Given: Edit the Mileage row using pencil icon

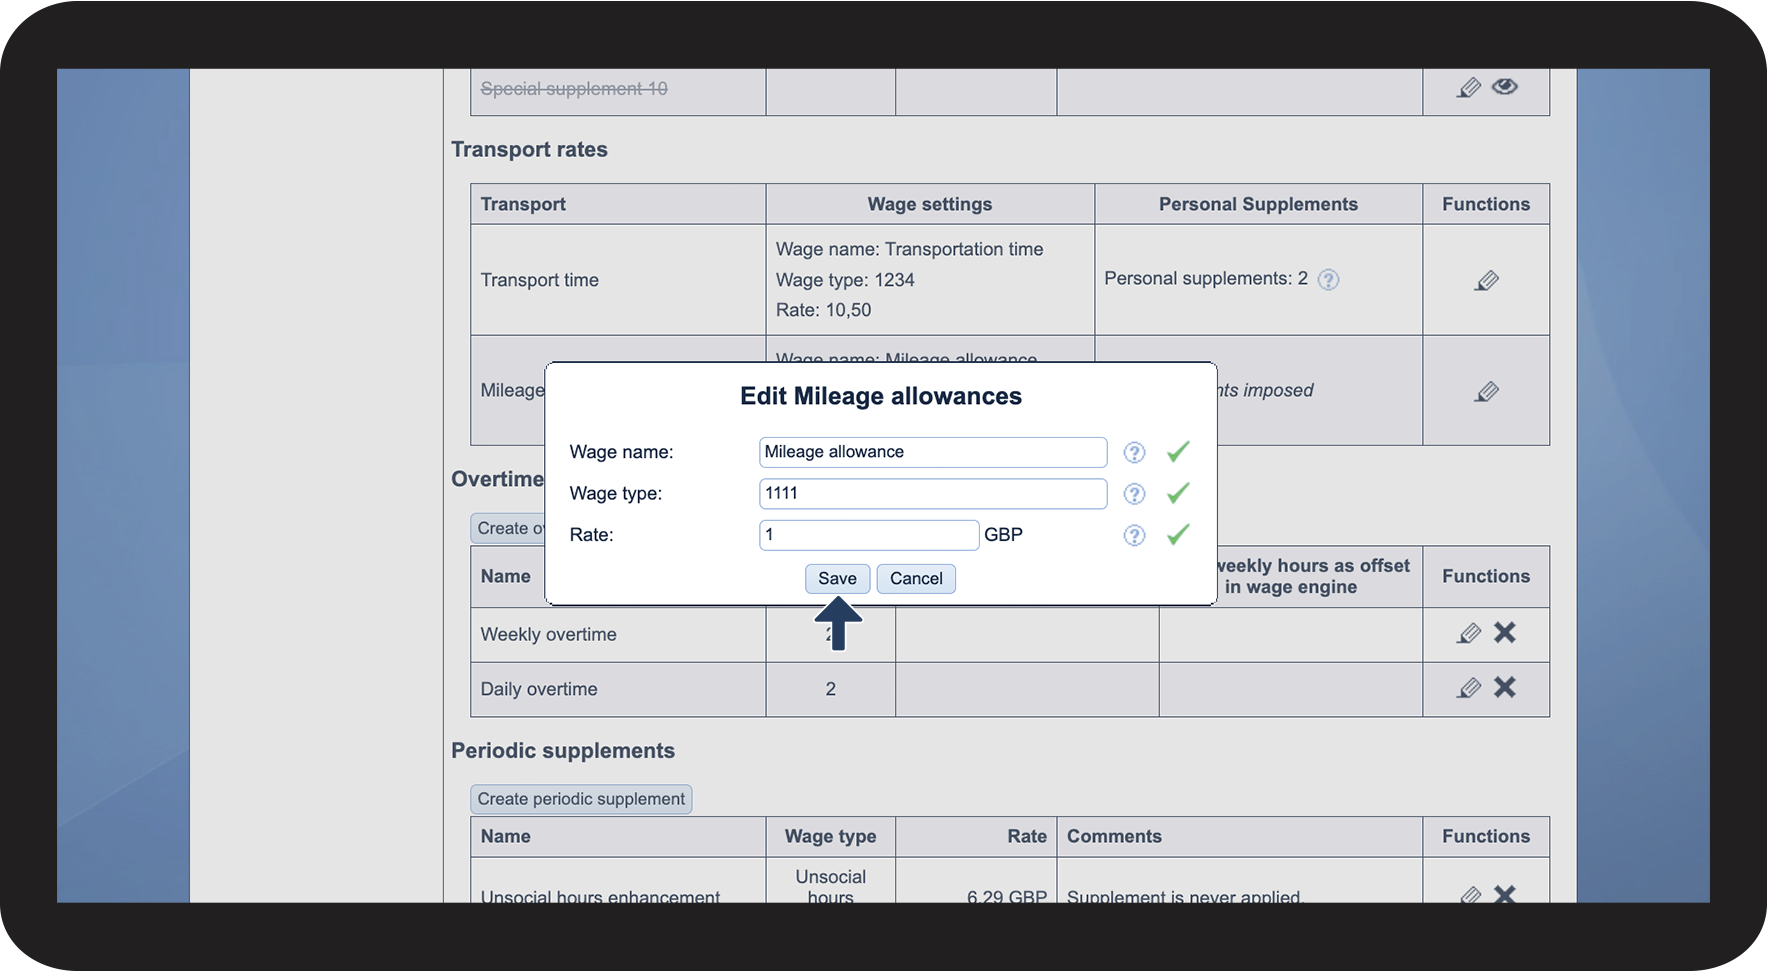Looking at the screenshot, I should click(1486, 392).
